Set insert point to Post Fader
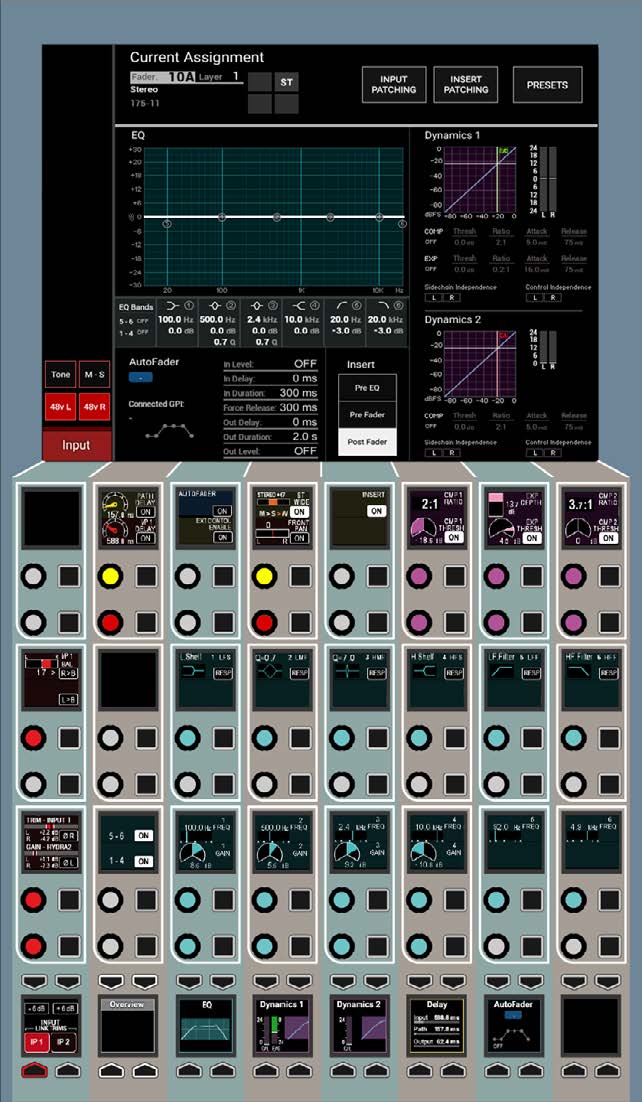642x1102 pixels. [x=367, y=442]
